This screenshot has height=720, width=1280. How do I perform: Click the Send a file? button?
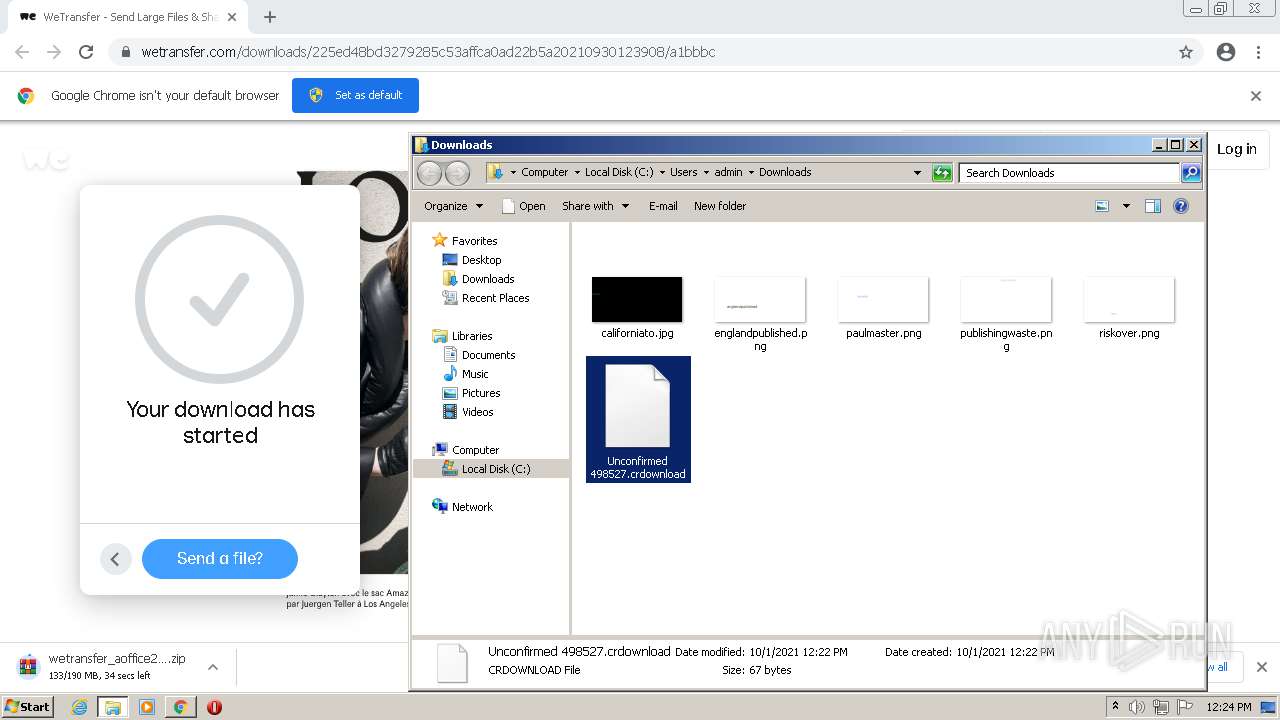click(x=220, y=558)
